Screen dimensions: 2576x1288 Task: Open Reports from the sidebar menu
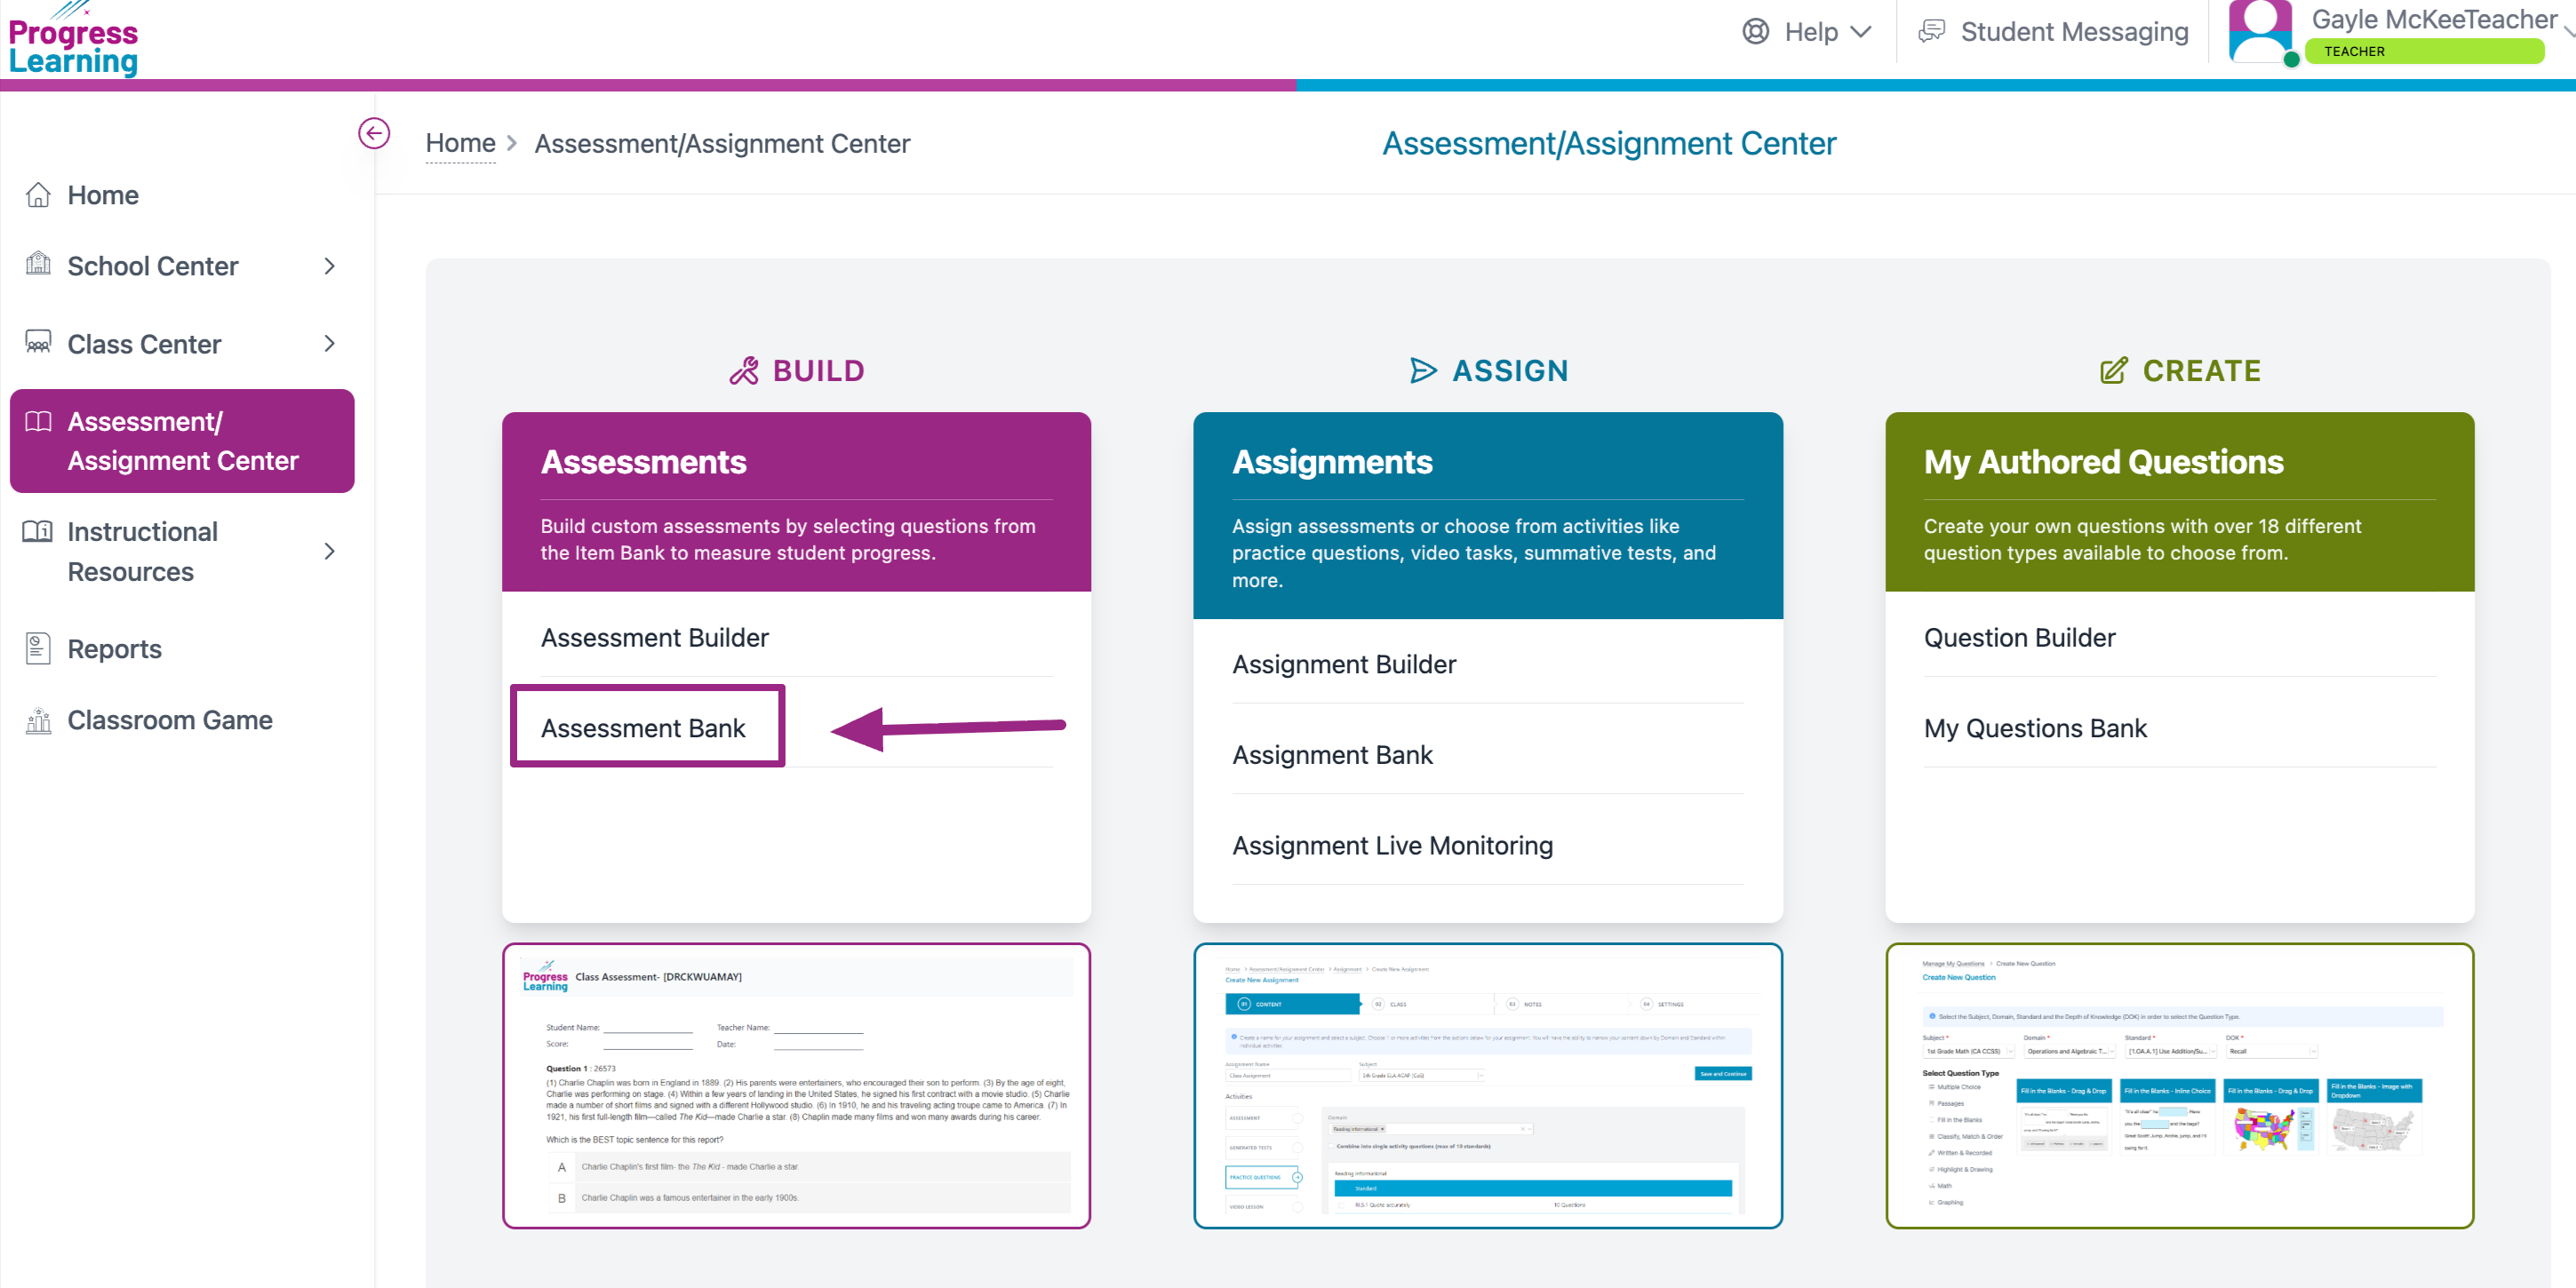click(114, 649)
